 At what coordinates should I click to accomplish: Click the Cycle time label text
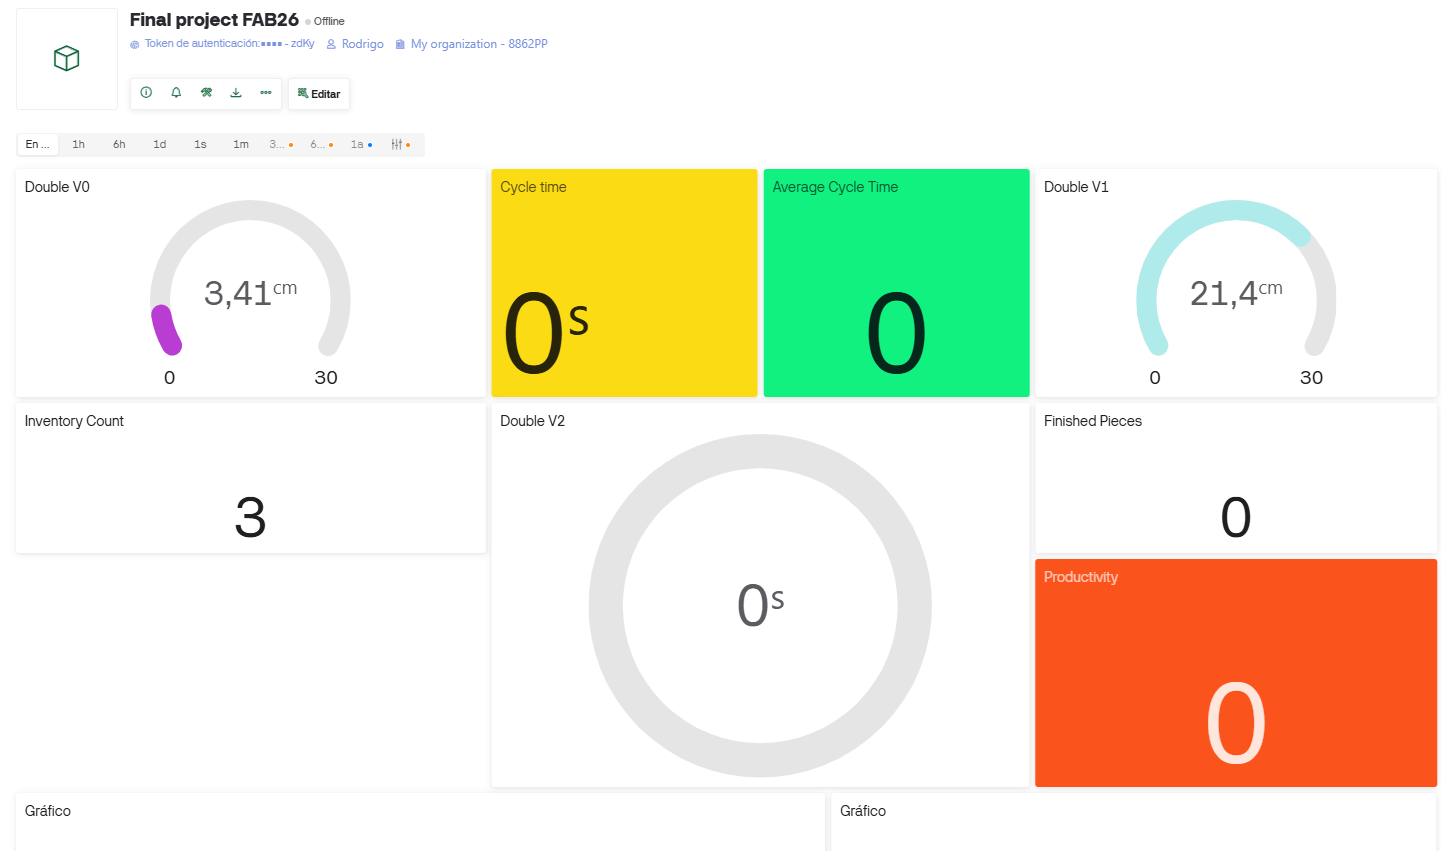(x=533, y=187)
